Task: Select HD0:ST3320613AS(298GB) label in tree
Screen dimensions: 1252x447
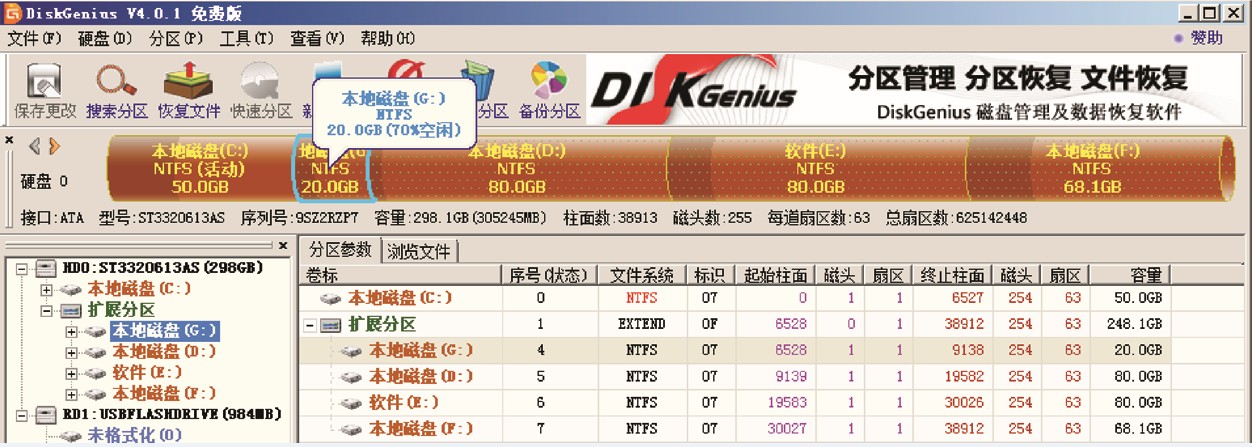Action: click(163, 268)
